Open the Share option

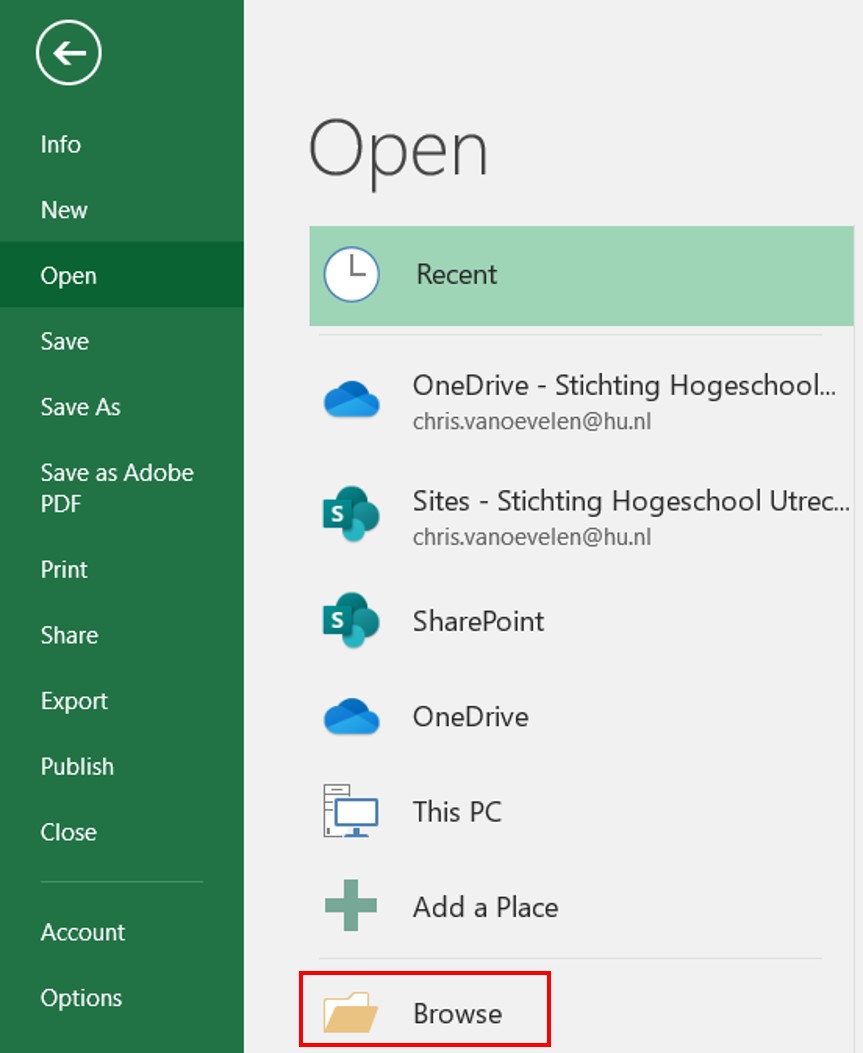tap(69, 635)
